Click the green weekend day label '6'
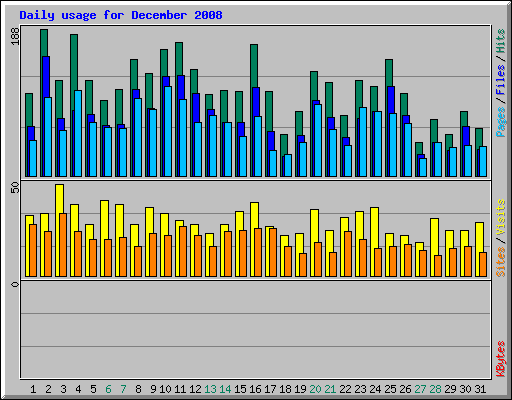512x400 pixels. [108, 389]
